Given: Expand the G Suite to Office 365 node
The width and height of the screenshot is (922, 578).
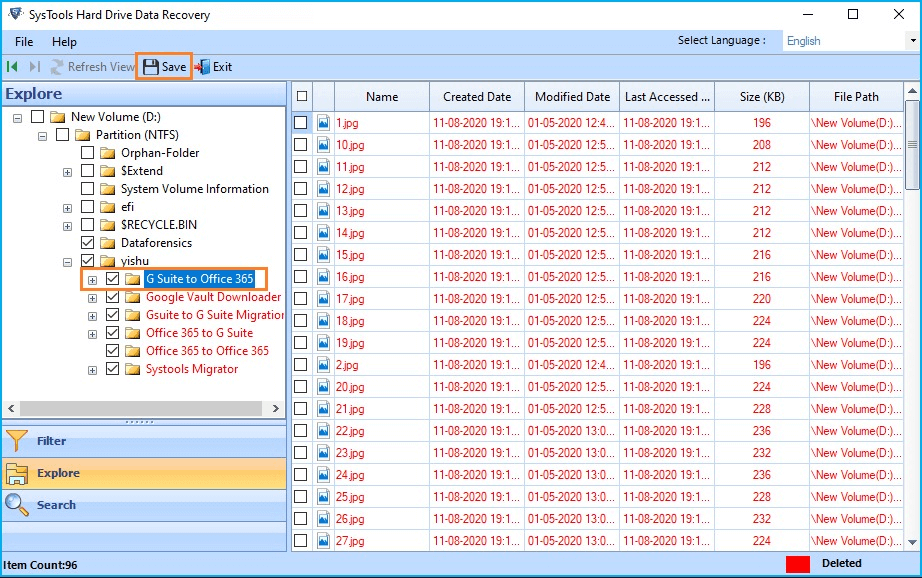Looking at the screenshot, I should (x=92, y=280).
